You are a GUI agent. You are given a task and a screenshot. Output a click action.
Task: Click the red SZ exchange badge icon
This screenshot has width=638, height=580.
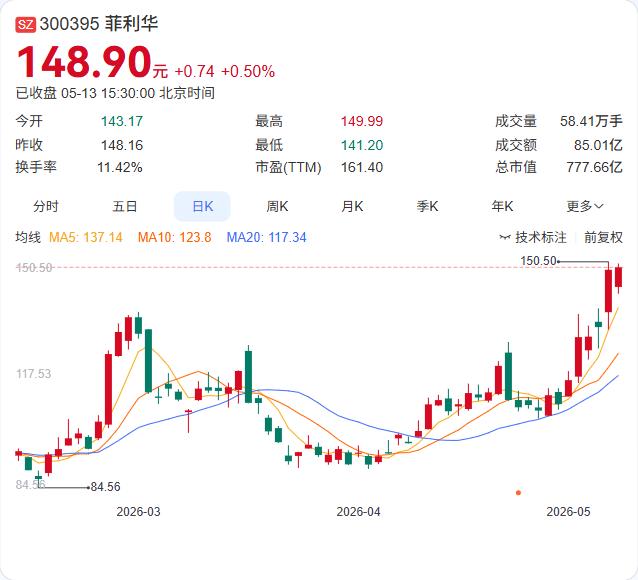26,24
